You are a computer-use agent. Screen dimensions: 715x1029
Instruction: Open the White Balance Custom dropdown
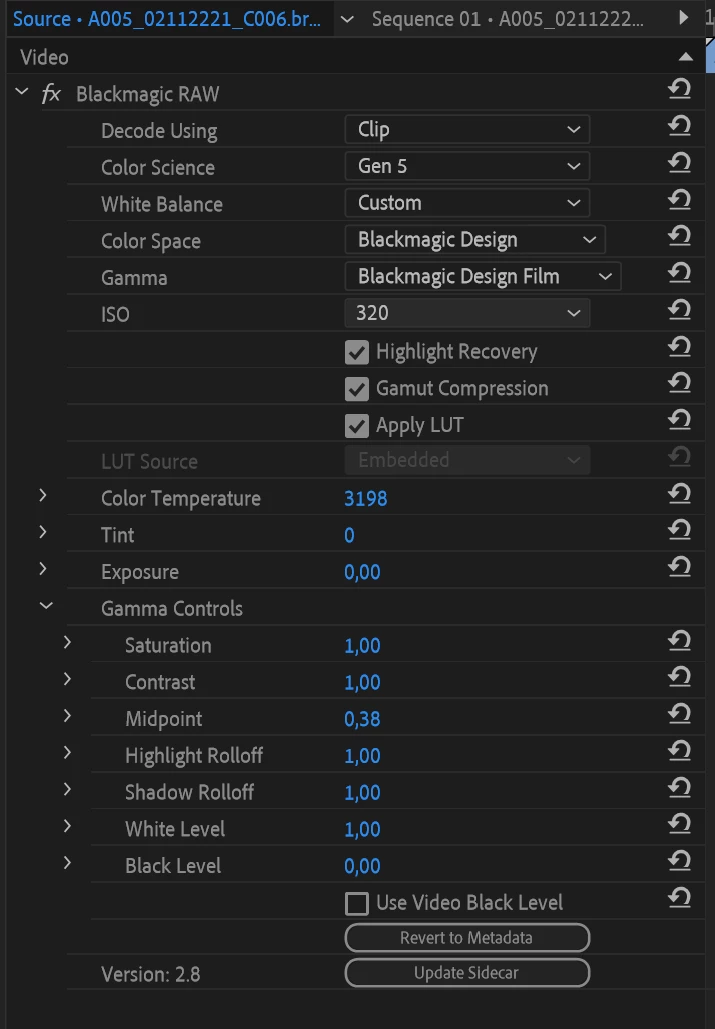click(x=467, y=203)
